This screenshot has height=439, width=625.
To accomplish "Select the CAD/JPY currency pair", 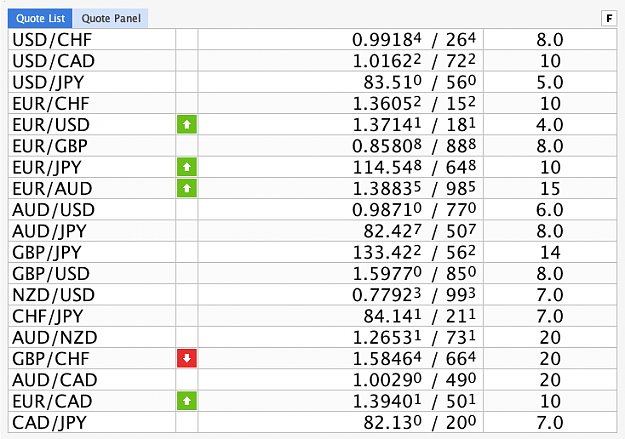I will click(49, 423).
